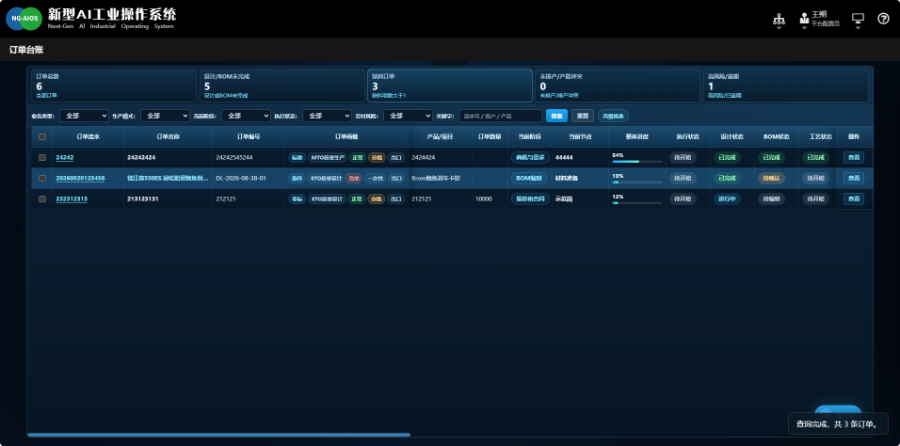Click the 订单台账 page title
The height and width of the screenshot is (446, 900).
pyautogui.click(x=26, y=50)
